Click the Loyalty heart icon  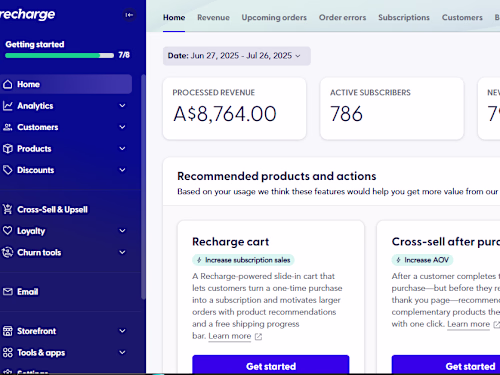click(8, 231)
